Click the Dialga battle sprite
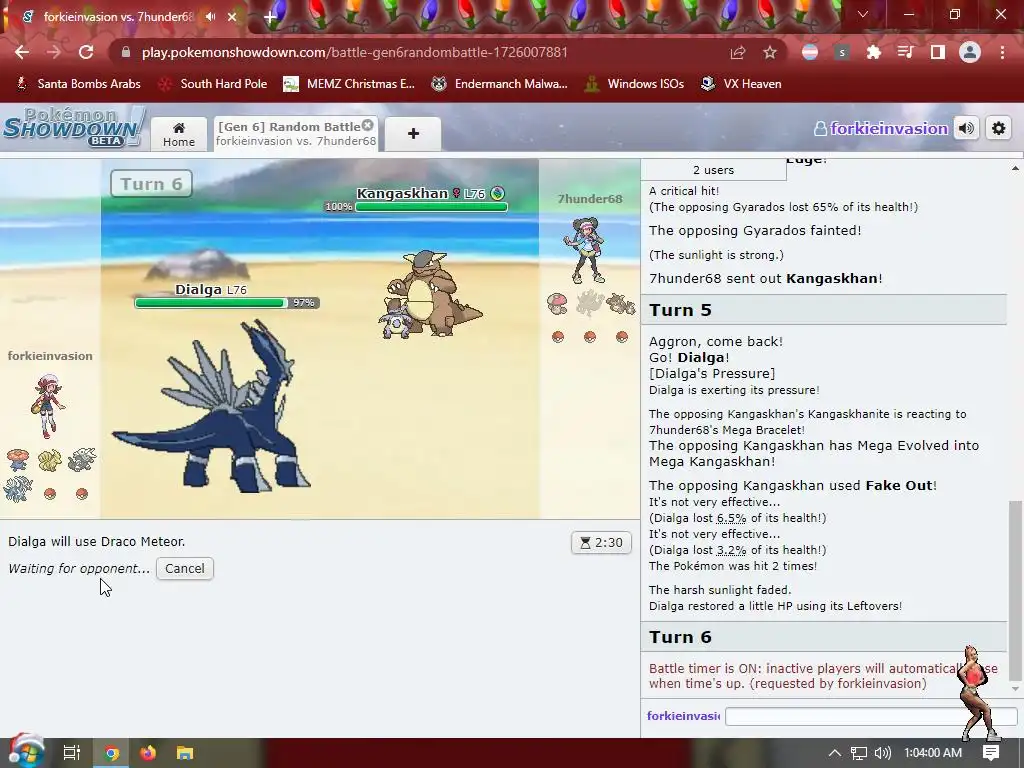 coord(210,408)
